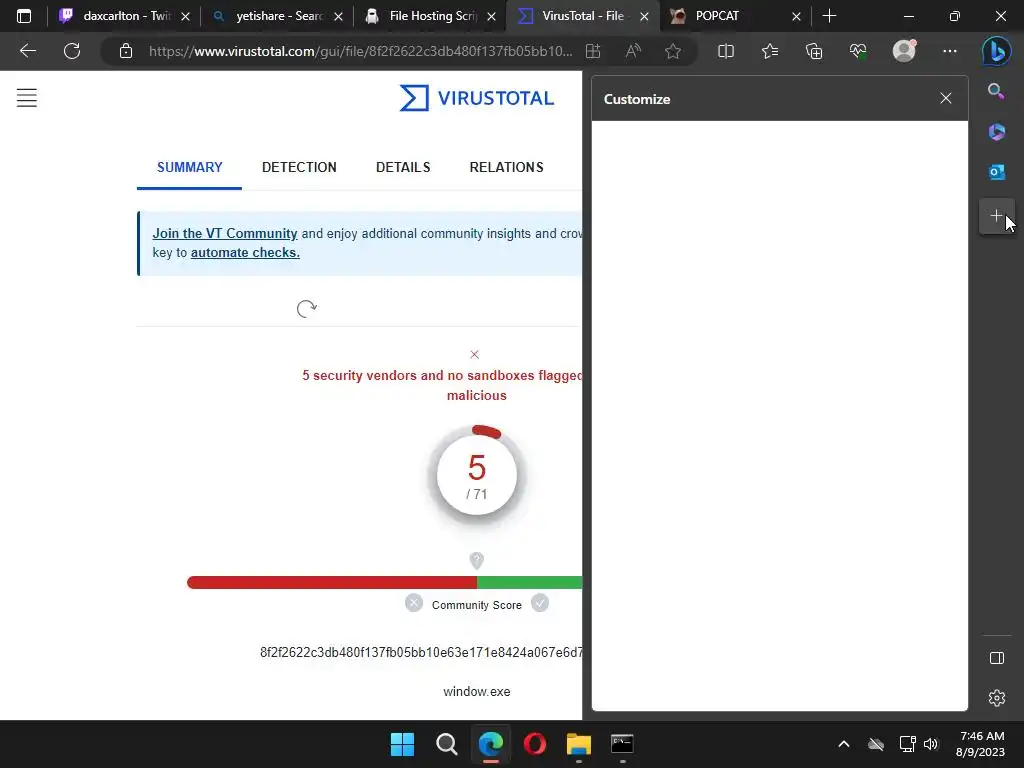
Task: Click the VirusTotal logo
Action: click(477, 98)
